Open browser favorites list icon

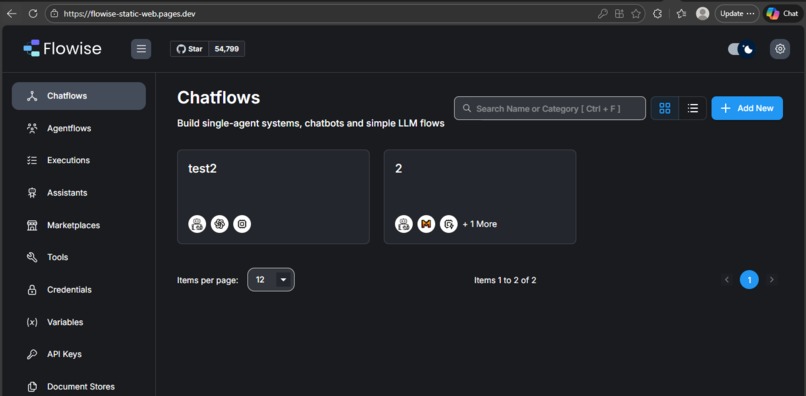pos(682,14)
